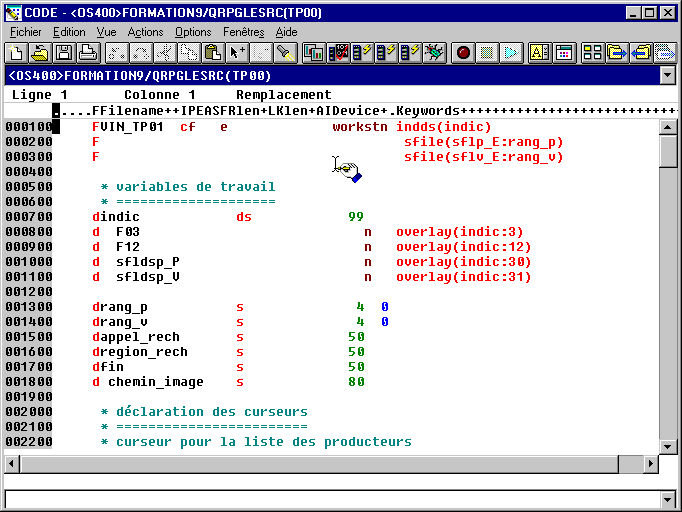The height and width of the screenshot is (512, 682).
Task: Click the flashlight Find icon
Action: coord(286,52)
